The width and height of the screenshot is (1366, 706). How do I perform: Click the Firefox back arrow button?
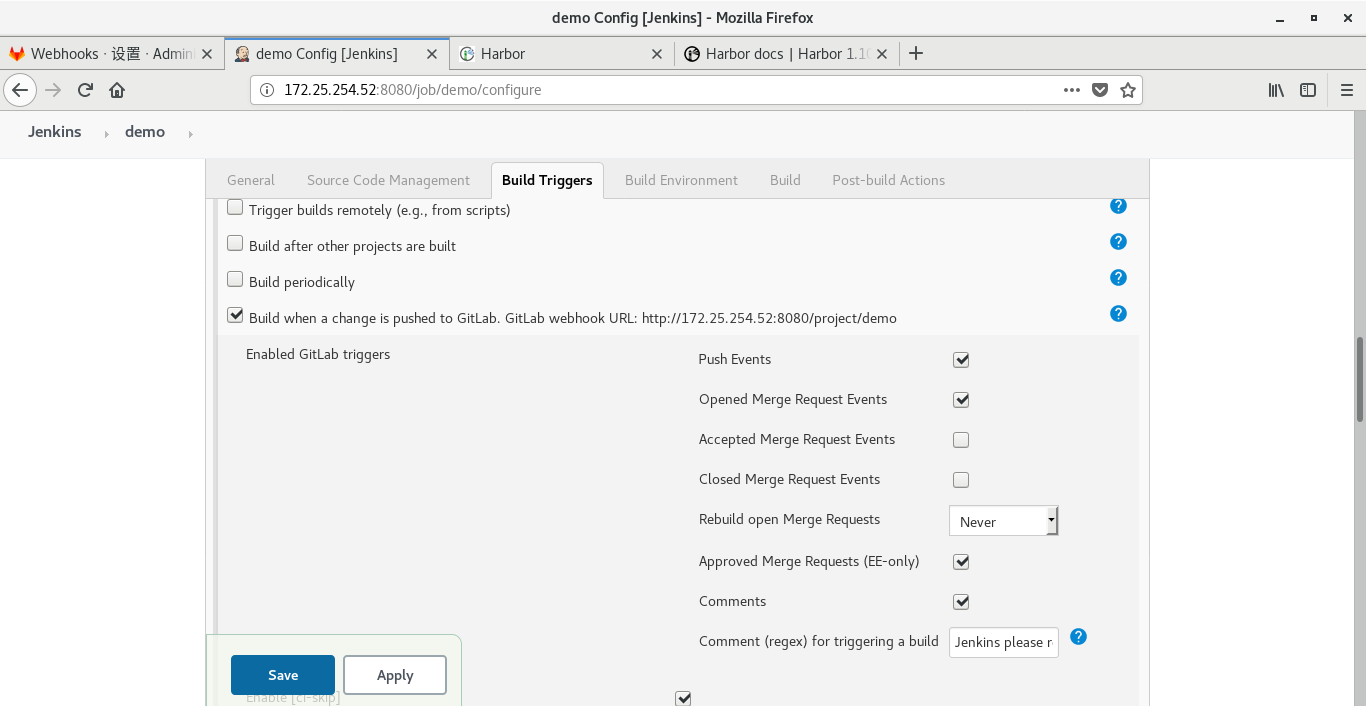coord(20,90)
